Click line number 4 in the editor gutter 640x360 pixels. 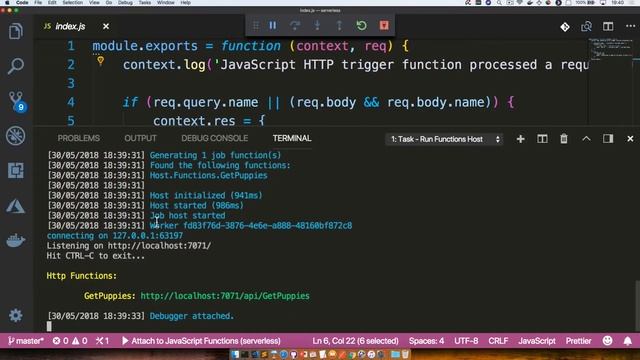click(x=71, y=102)
